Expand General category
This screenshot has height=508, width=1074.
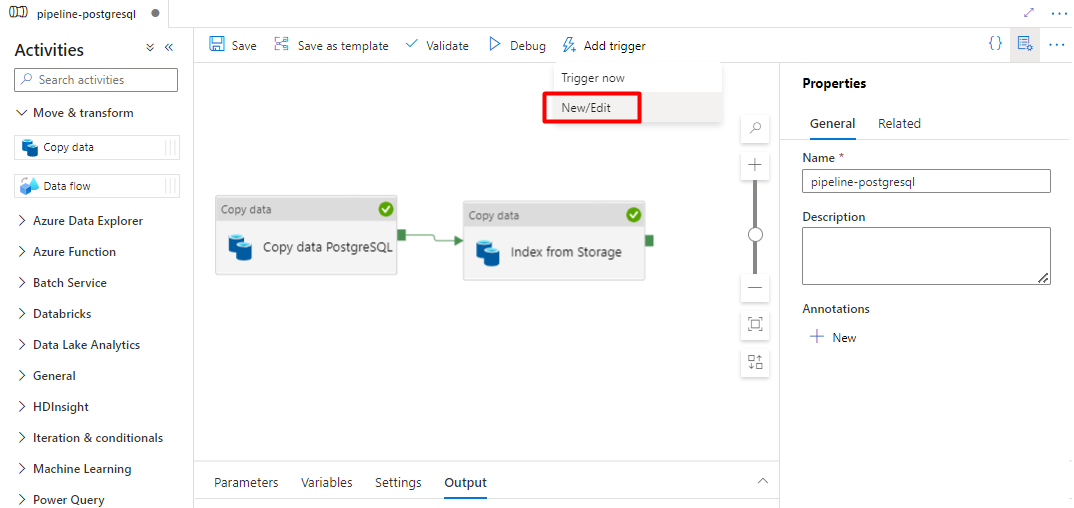[47, 376]
